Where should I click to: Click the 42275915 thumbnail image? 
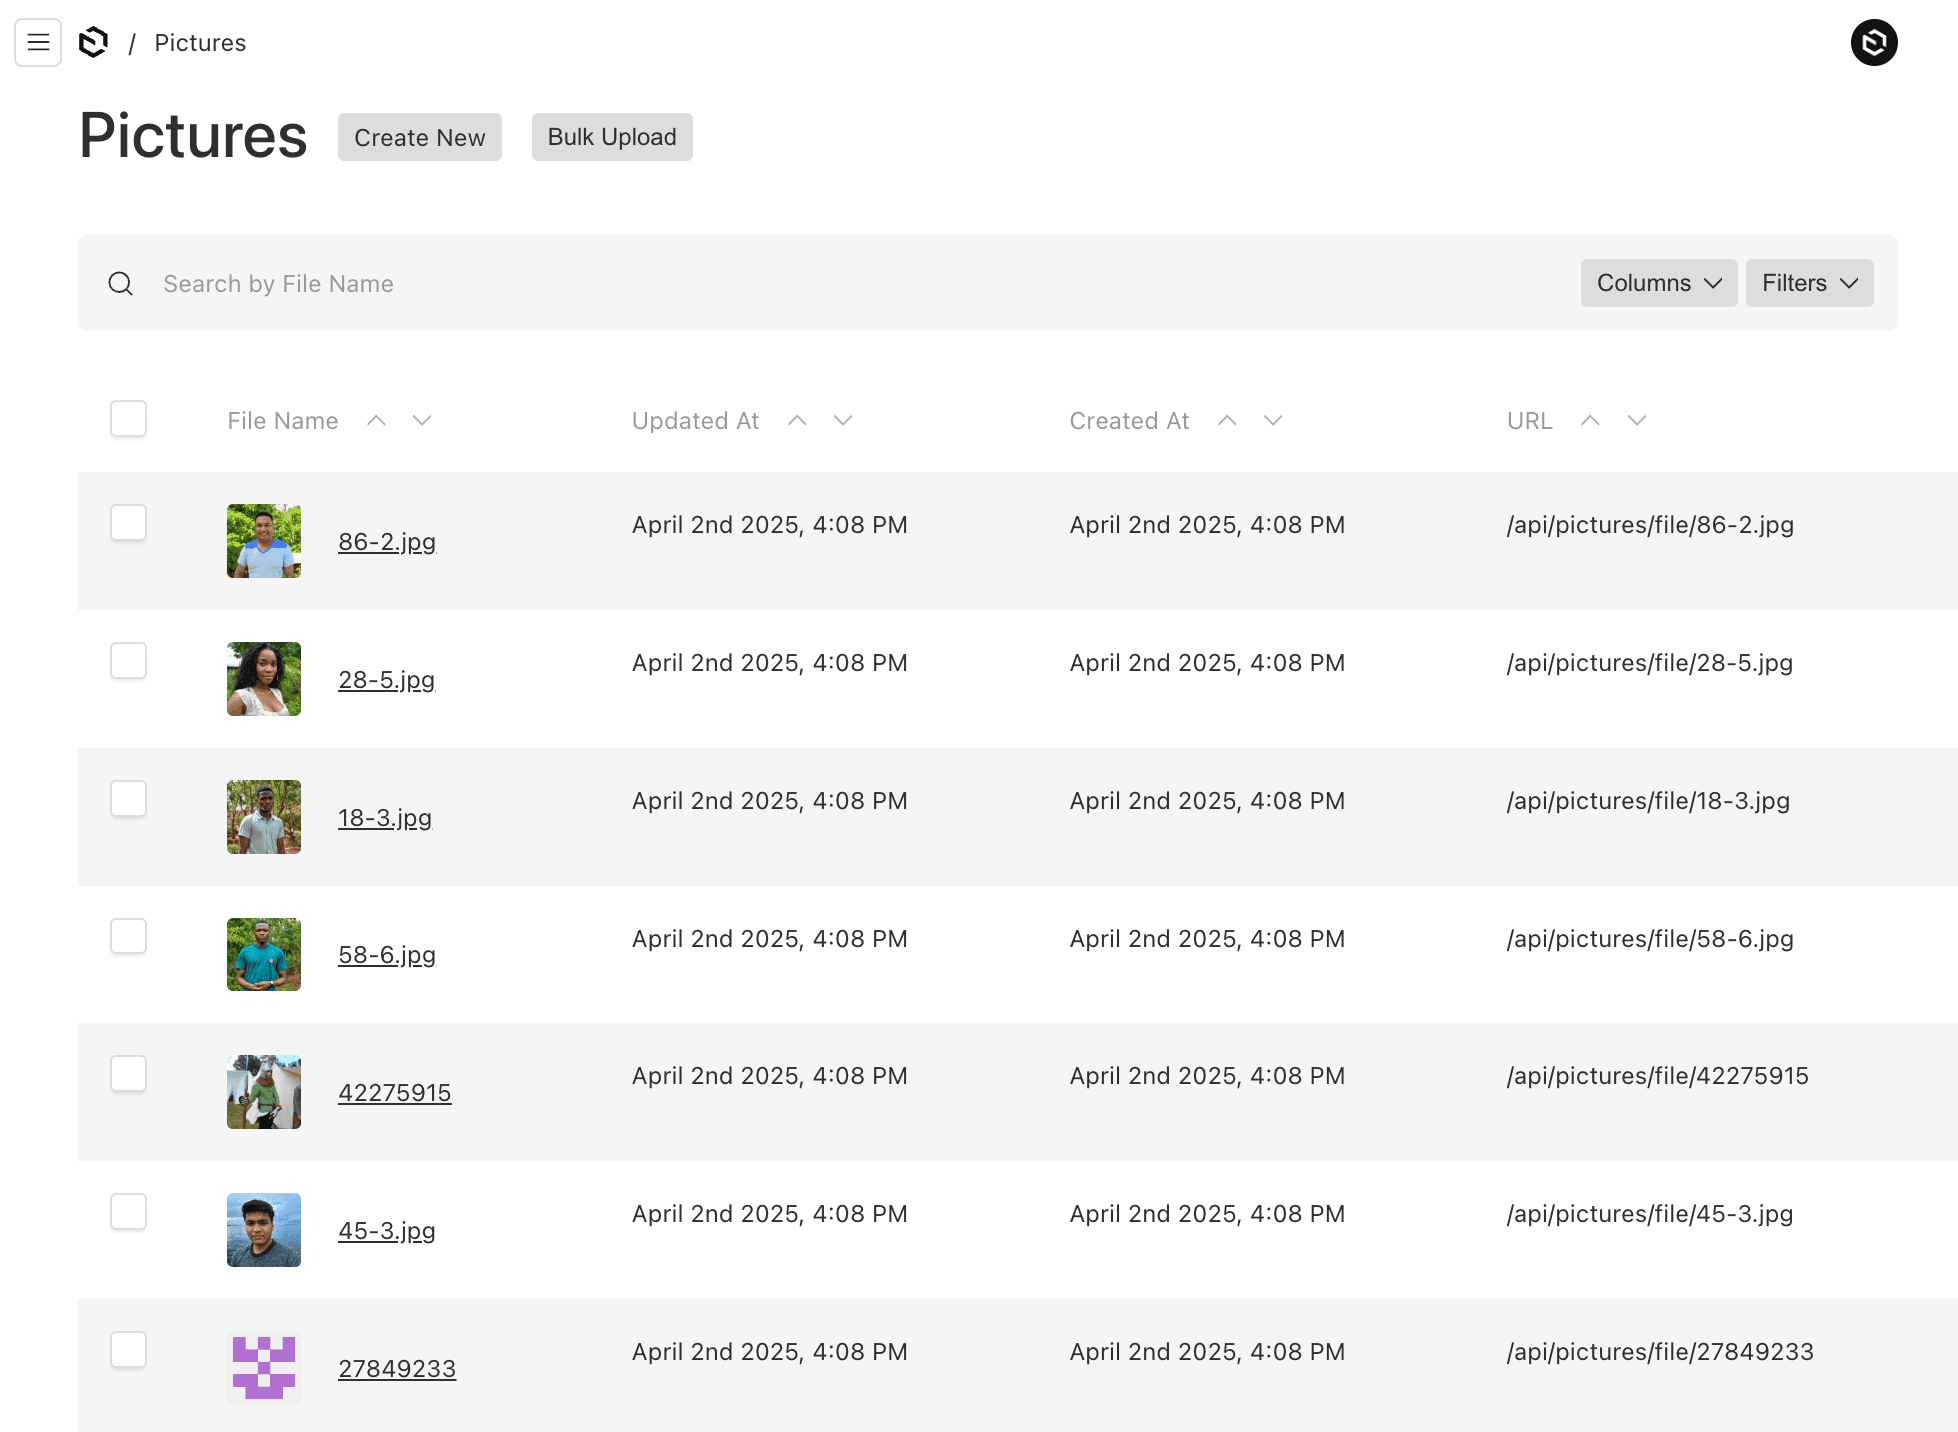click(264, 1092)
